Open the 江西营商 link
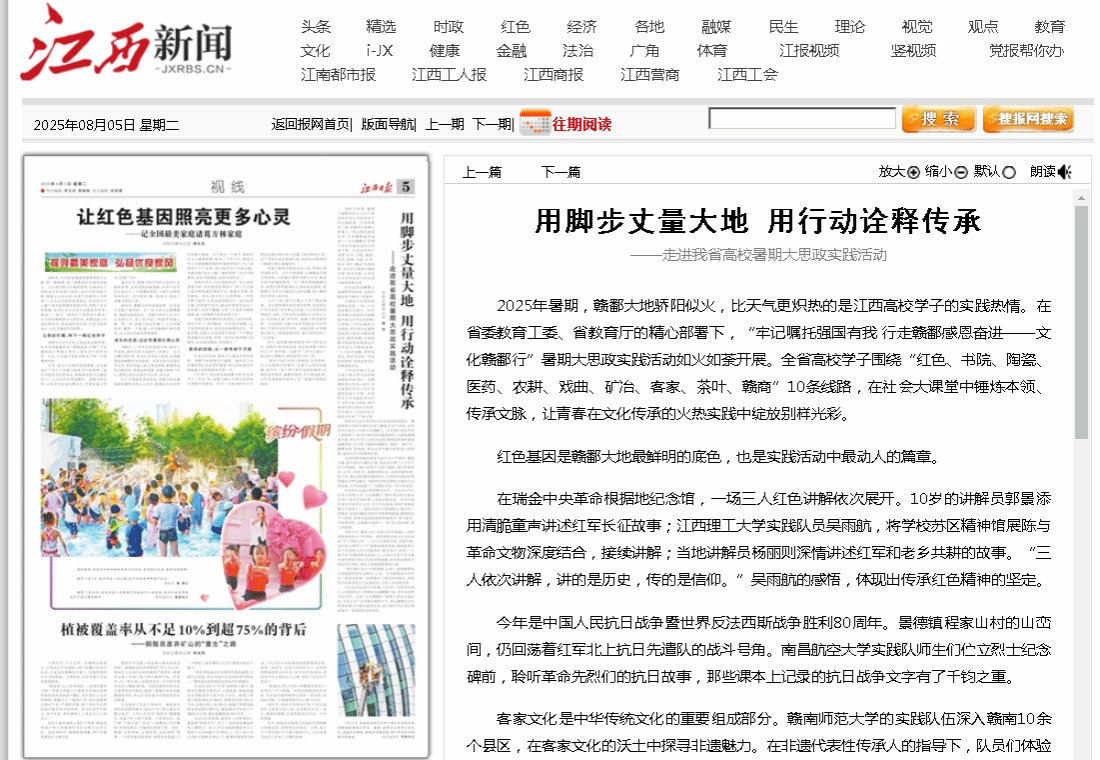Viewport: 1100px width, 760px height. [x=650, y=74]
